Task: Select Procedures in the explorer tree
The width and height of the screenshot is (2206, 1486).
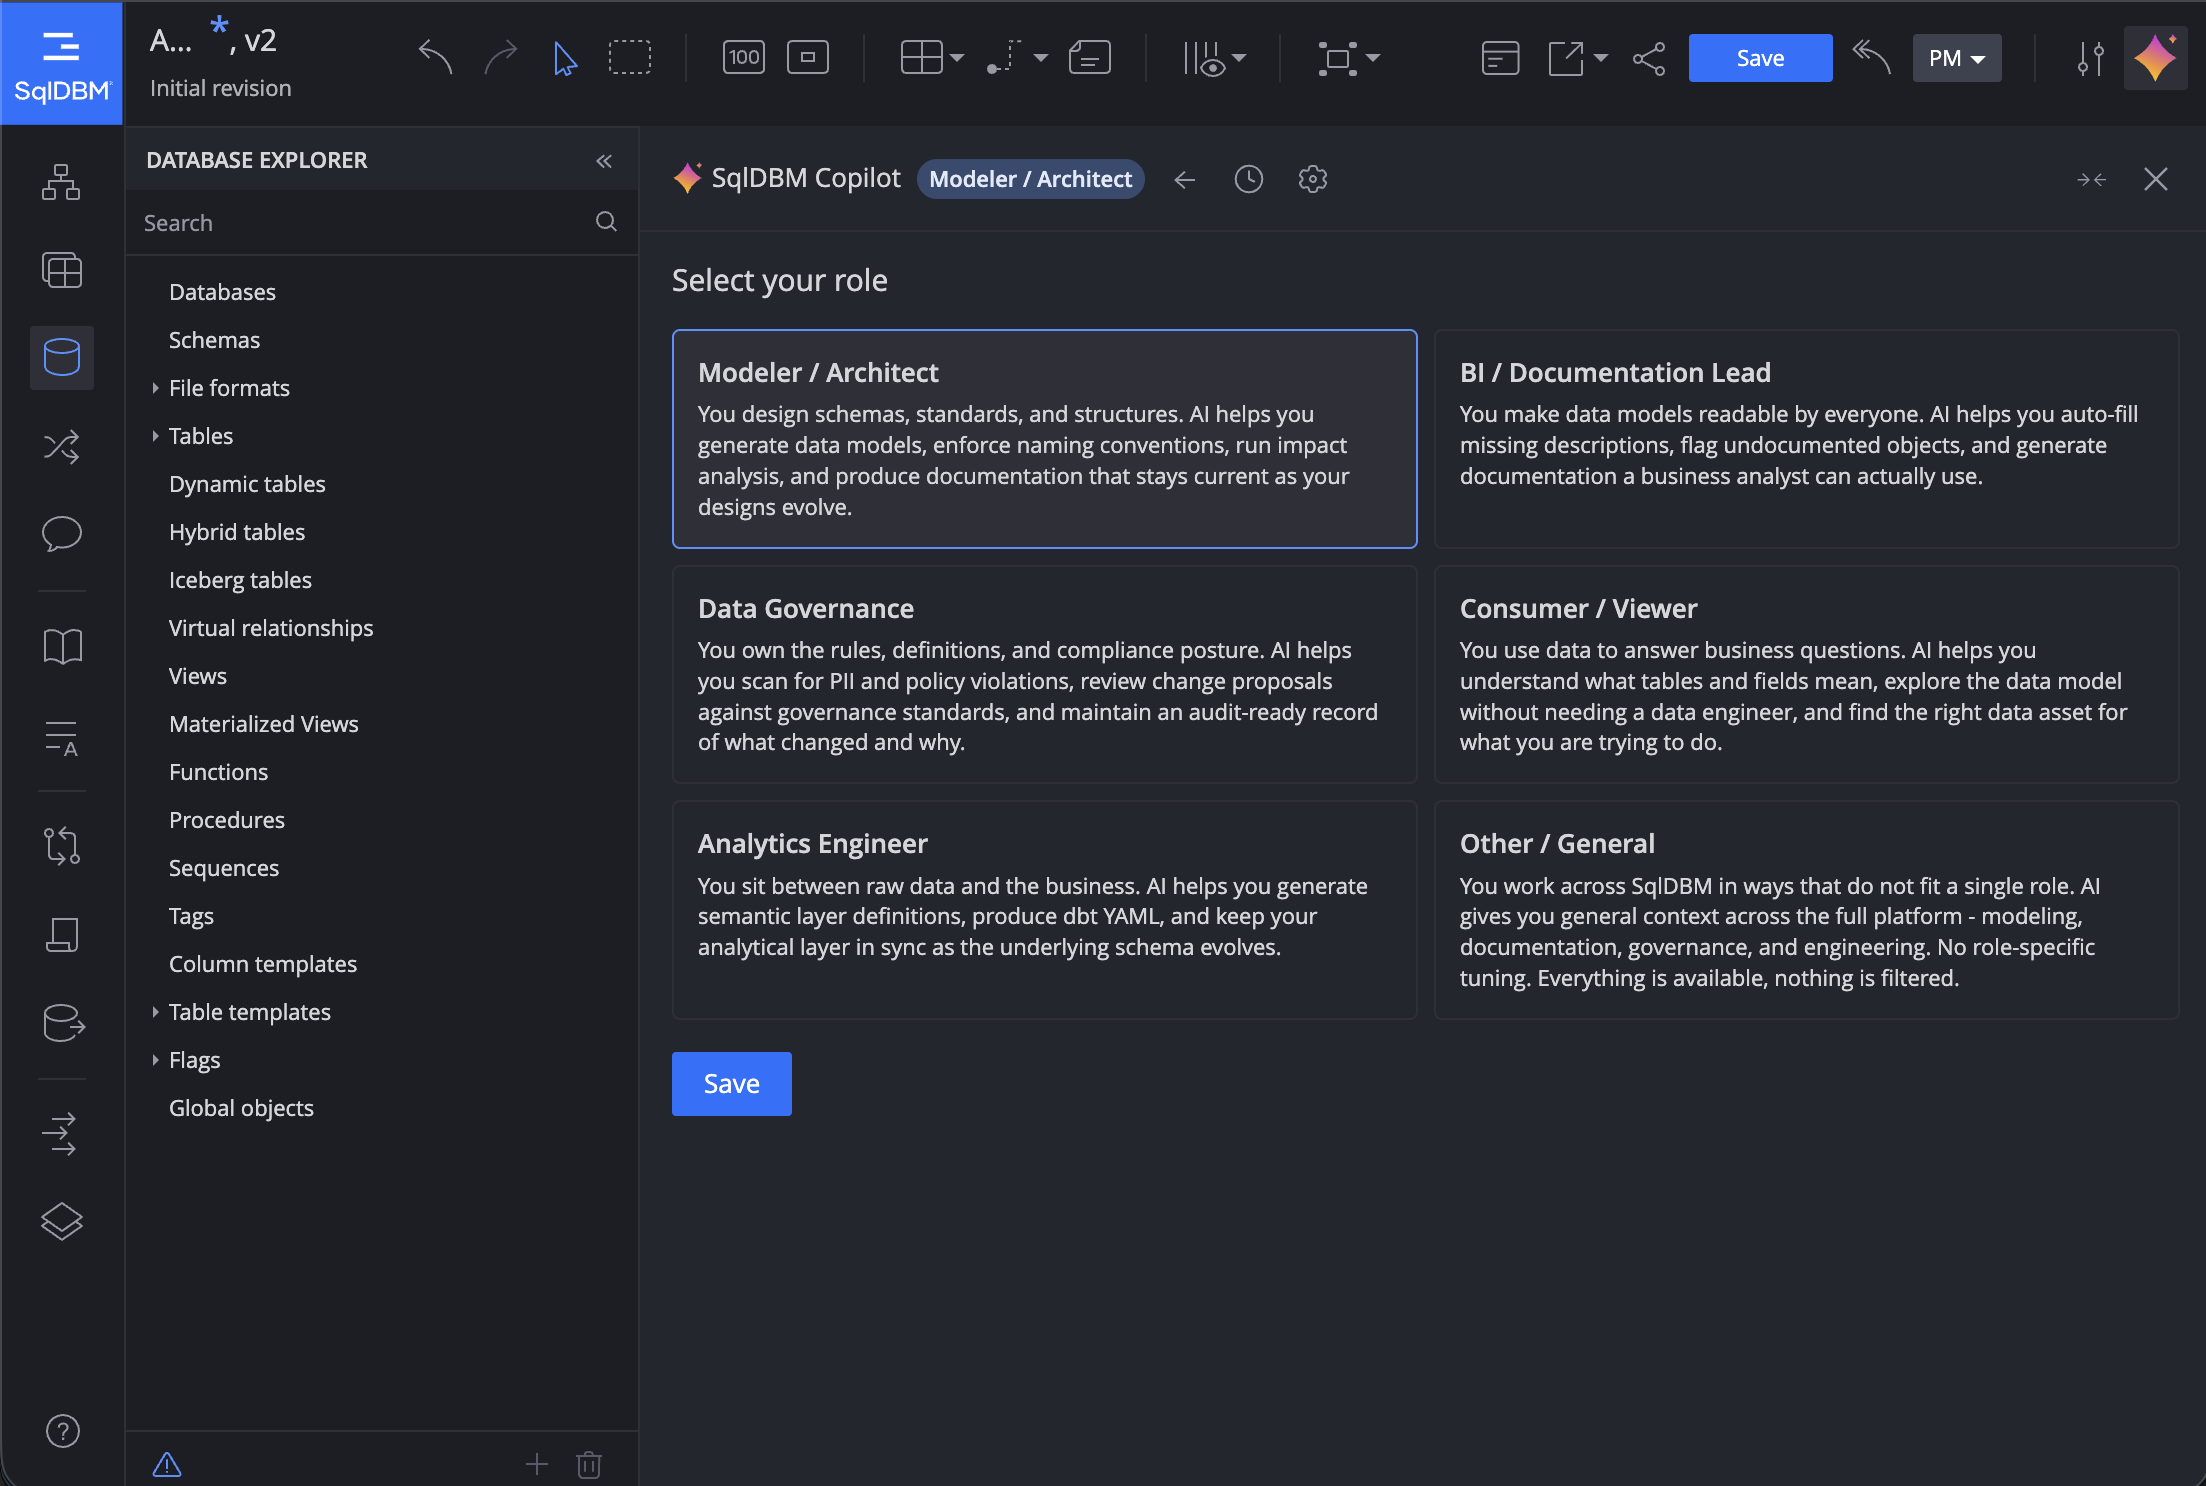Action: click(227, 820)
